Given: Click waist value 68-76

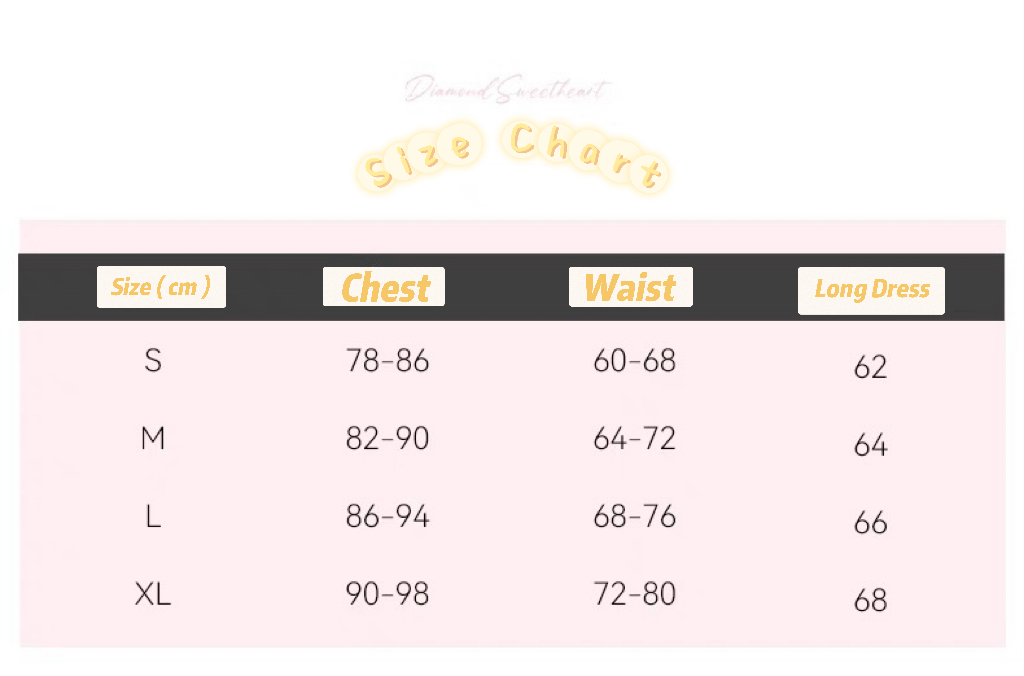Looking at the screenshot, I should pyautogui.click(x=634, y=517).
